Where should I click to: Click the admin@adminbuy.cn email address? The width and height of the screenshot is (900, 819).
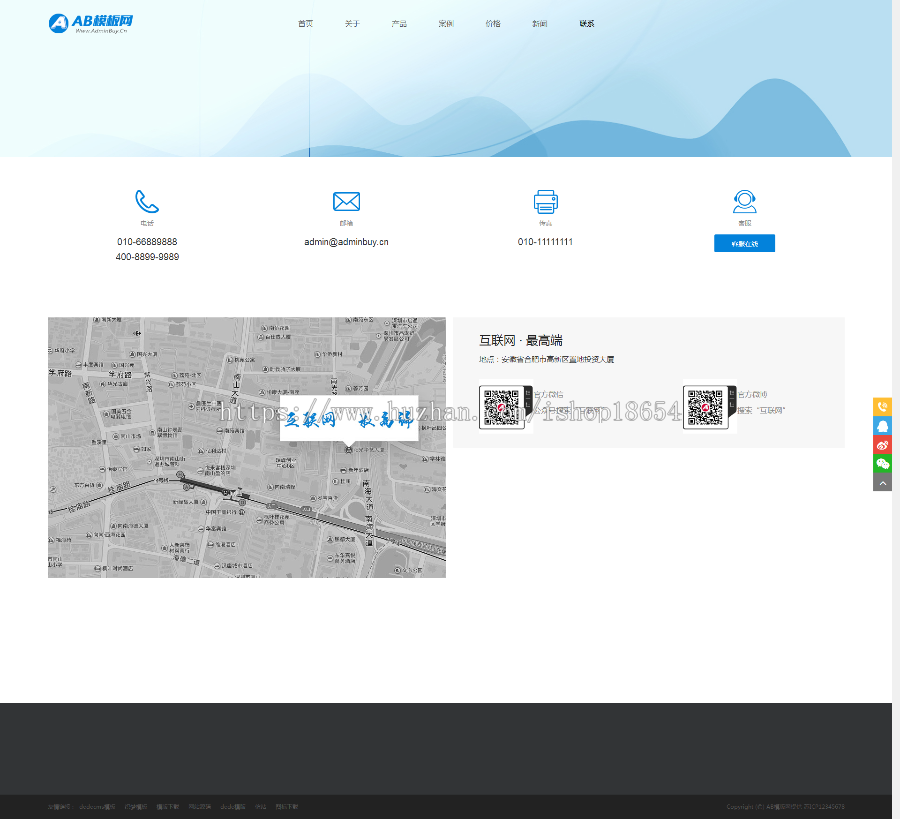[x=346, y=242]
